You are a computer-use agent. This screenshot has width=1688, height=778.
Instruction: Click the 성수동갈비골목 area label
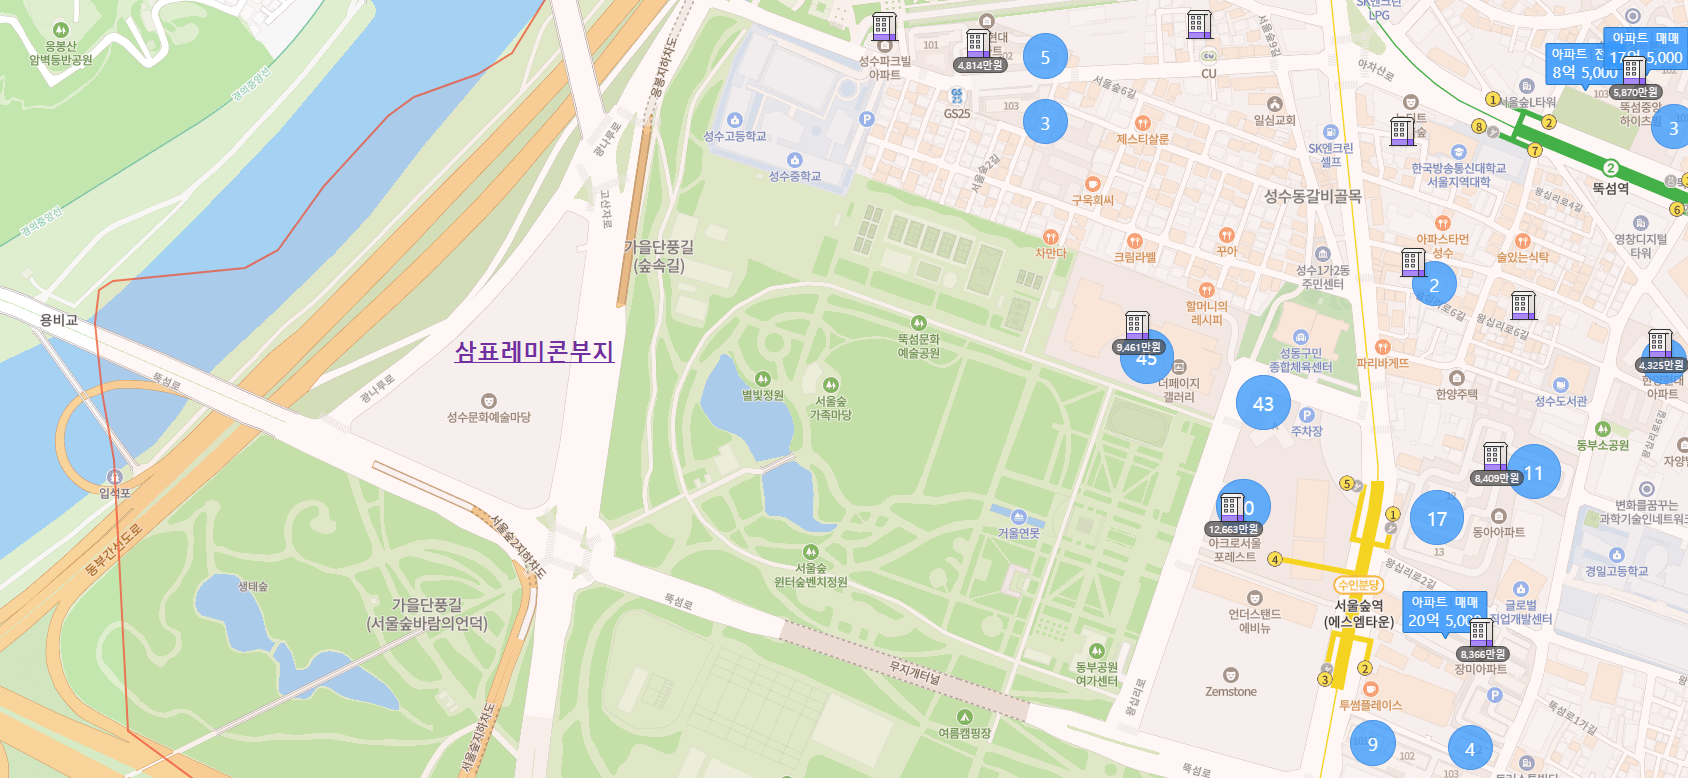[1313, 196]
